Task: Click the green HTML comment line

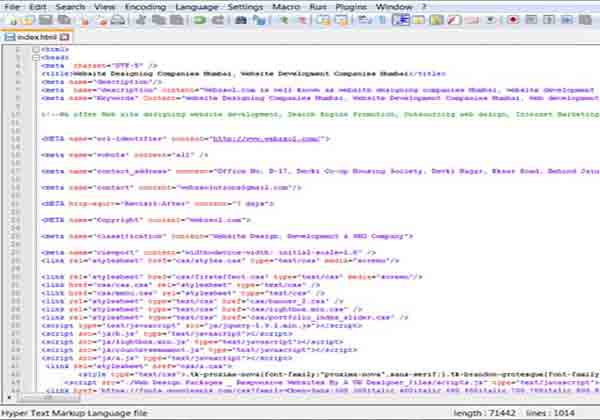Action: (x=320, y=115)
